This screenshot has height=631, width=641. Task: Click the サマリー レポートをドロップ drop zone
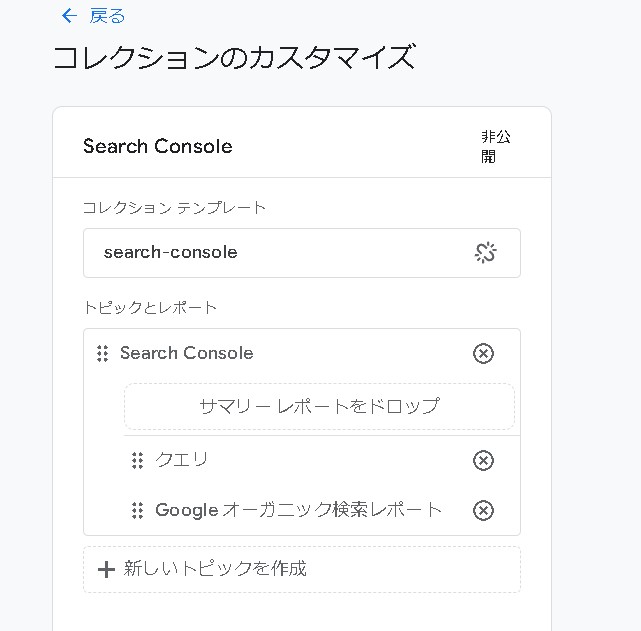[x=319, y=406]
